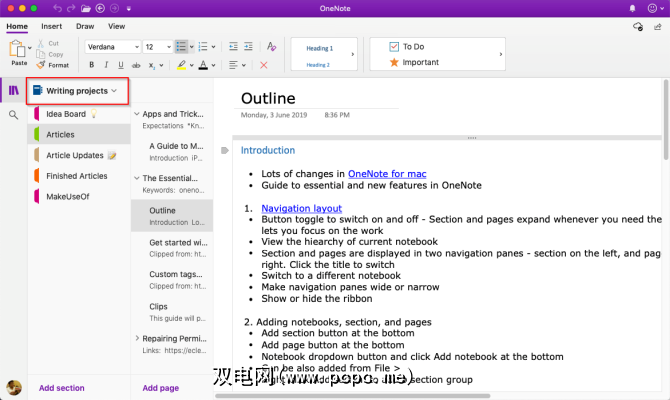
Task: Toggle the bulleted list button
Action: (x=182, y=46)
